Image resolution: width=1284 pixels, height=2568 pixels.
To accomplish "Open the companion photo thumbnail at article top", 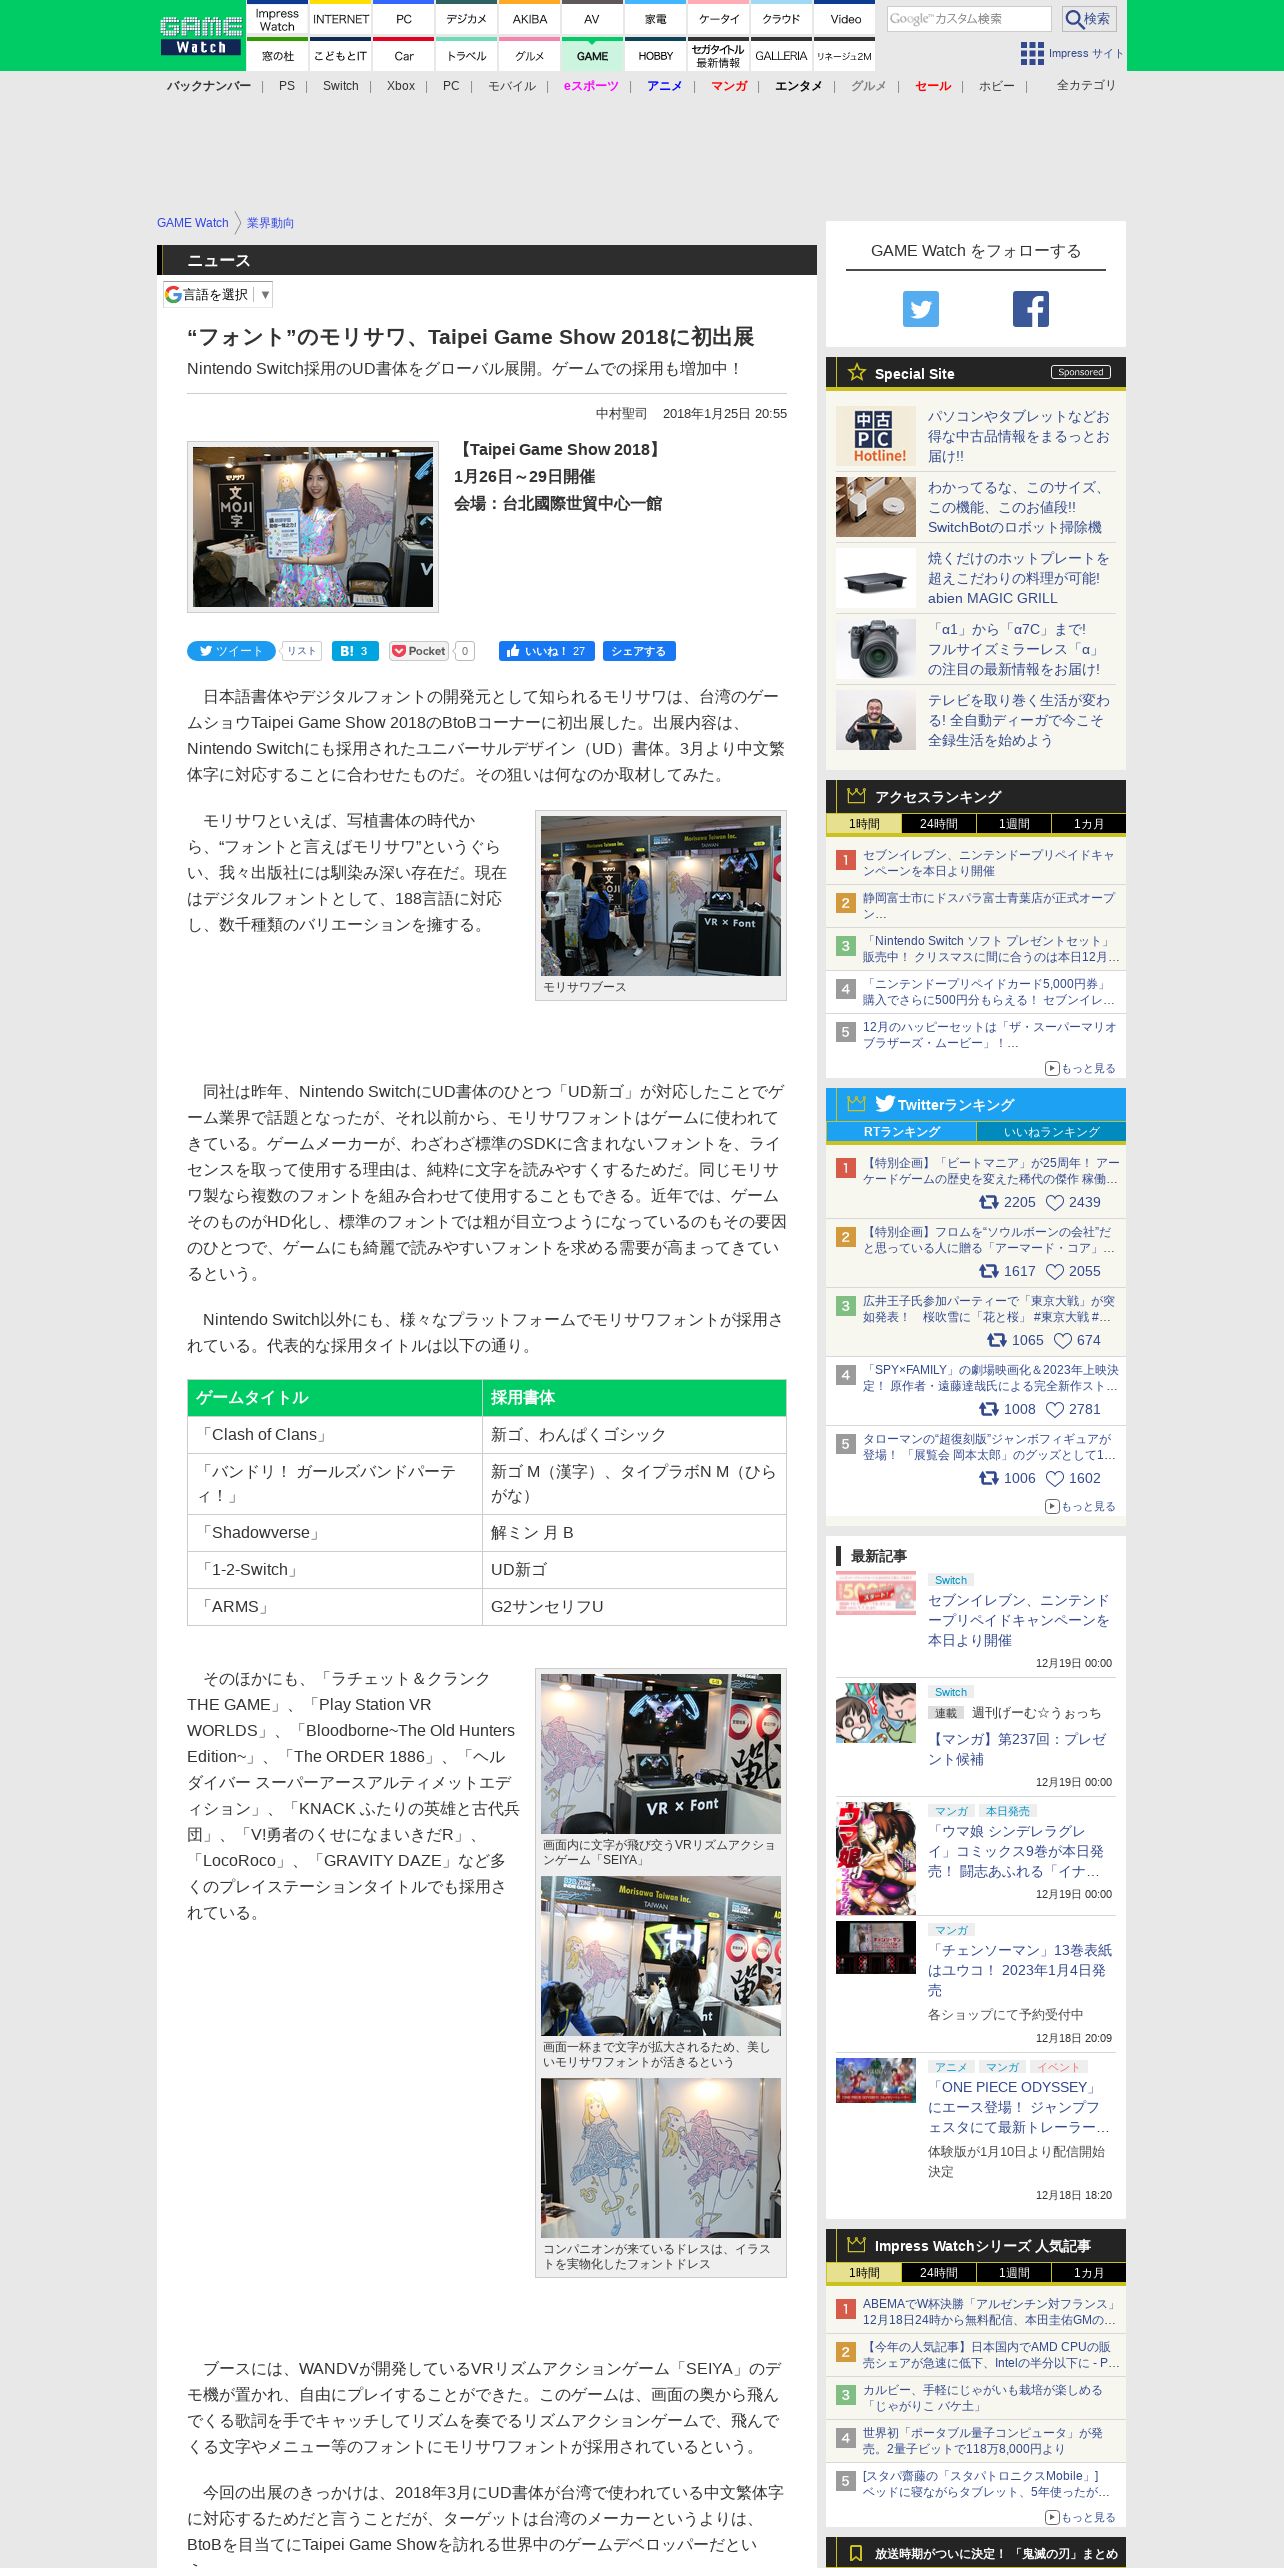I will (313, 527).
